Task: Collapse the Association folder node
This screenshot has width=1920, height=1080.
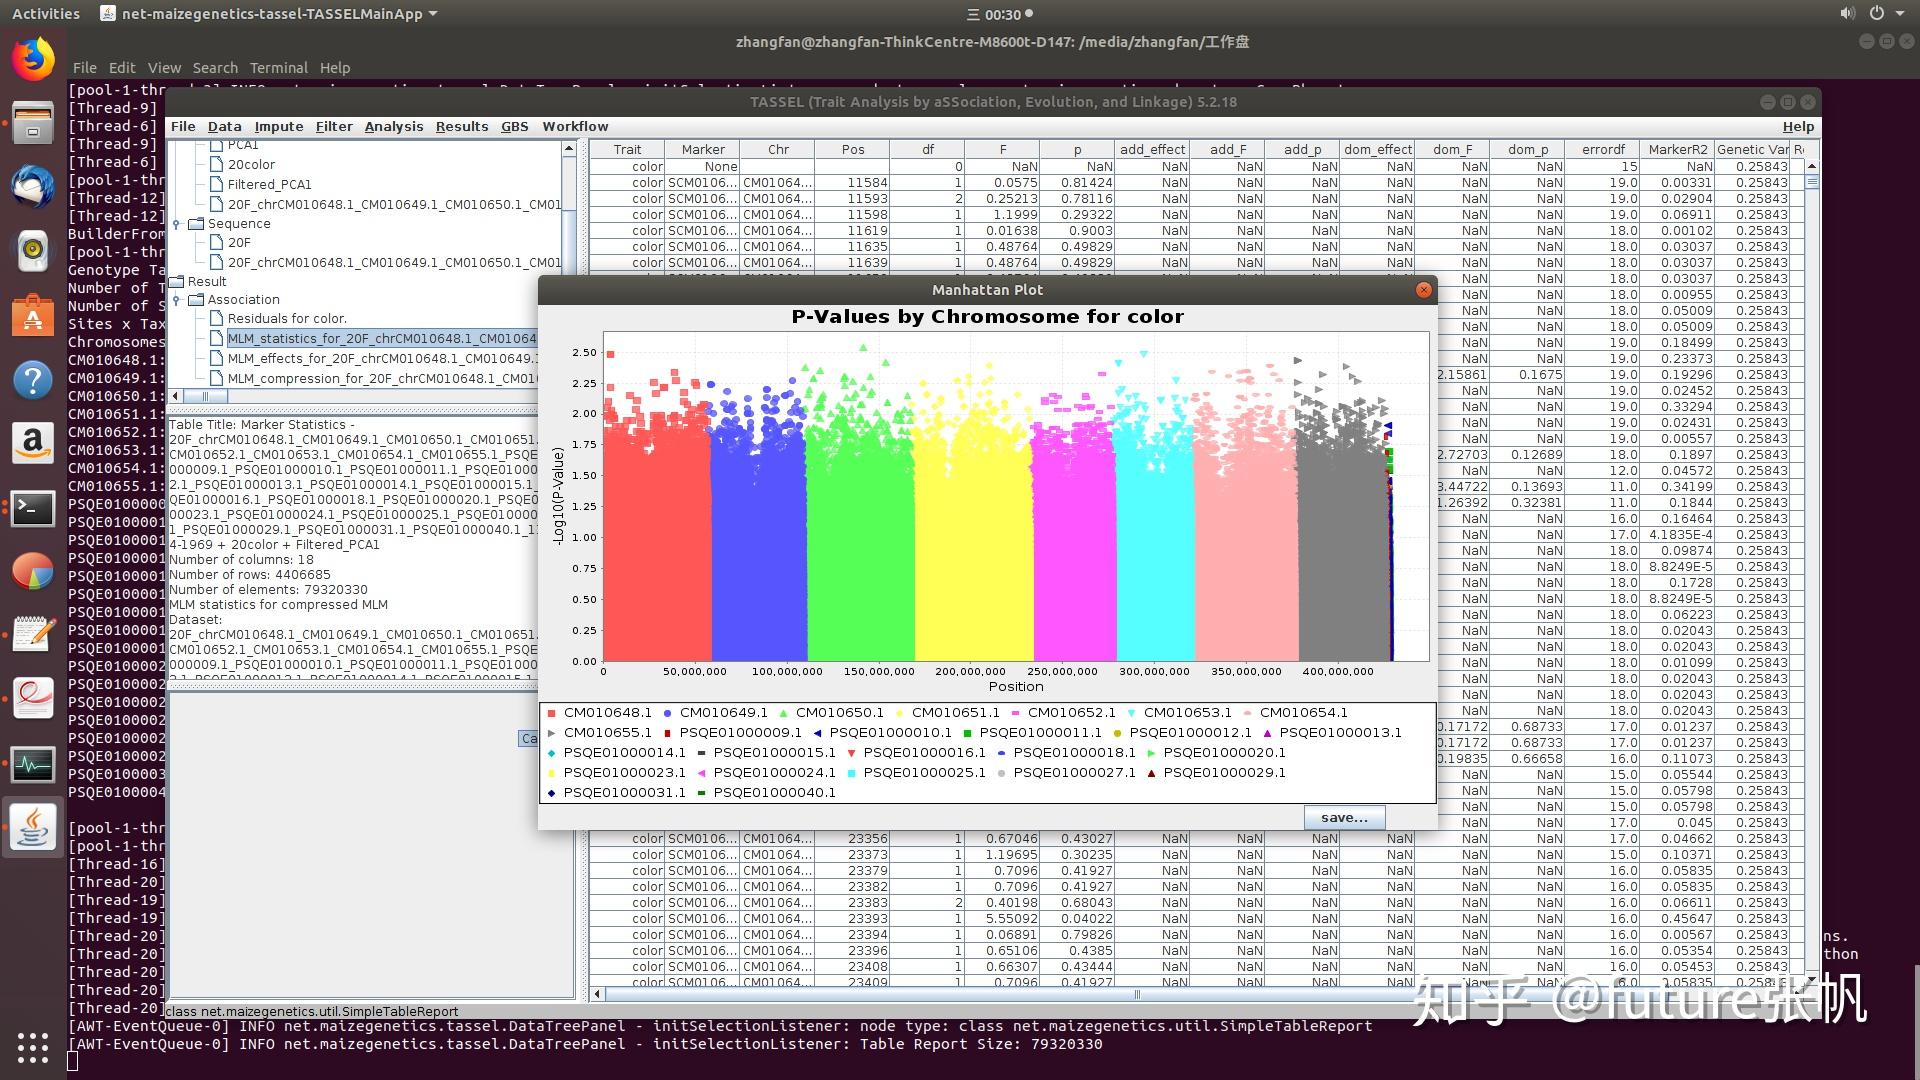Action: point(177,300)
